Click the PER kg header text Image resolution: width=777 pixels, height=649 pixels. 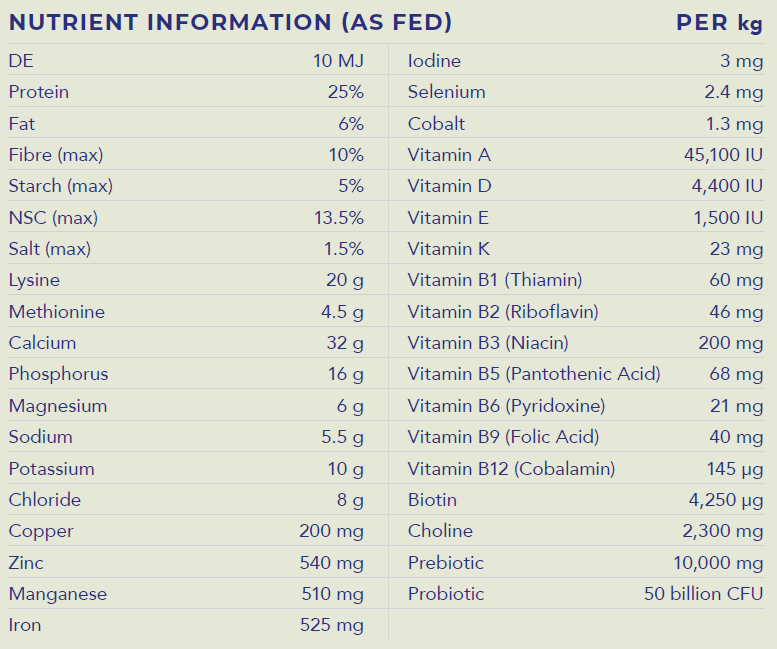(x=719, y=22)
